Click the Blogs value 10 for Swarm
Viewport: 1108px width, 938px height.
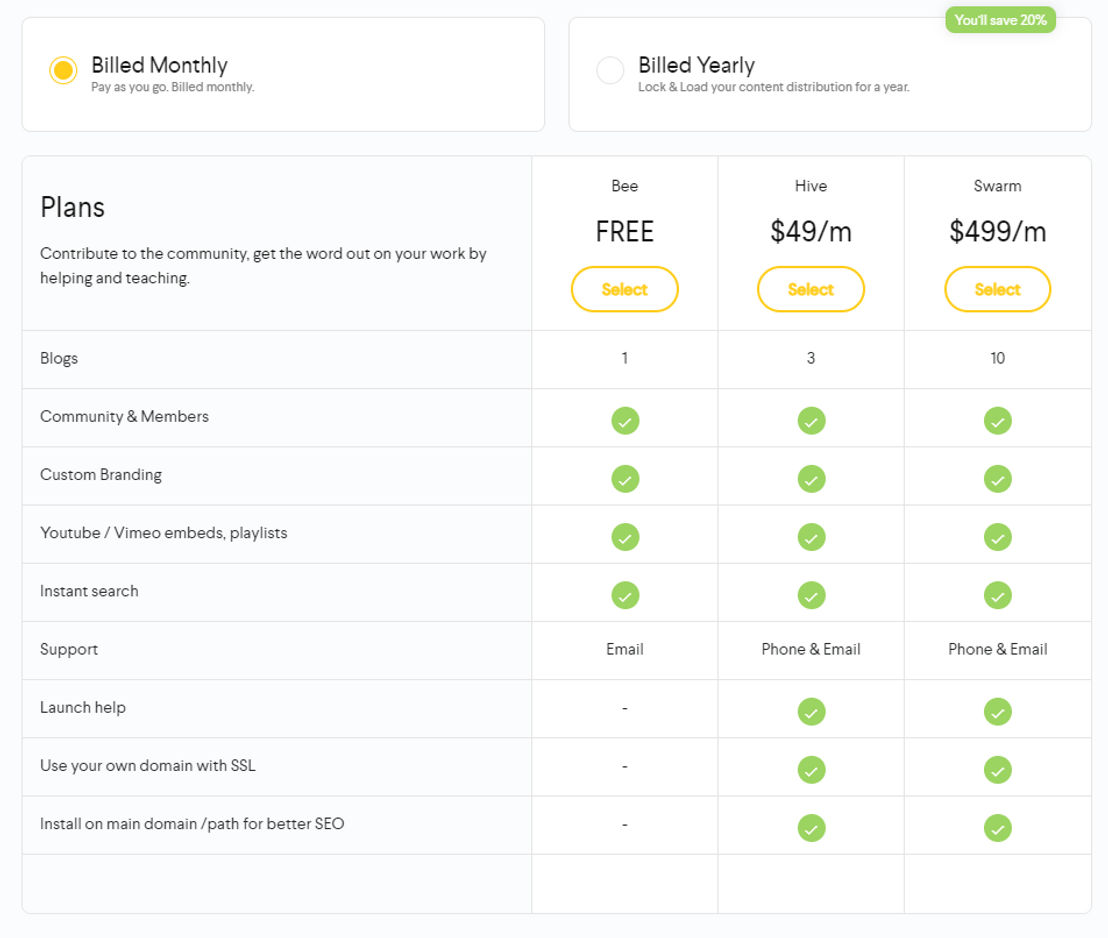pos(997,358)
